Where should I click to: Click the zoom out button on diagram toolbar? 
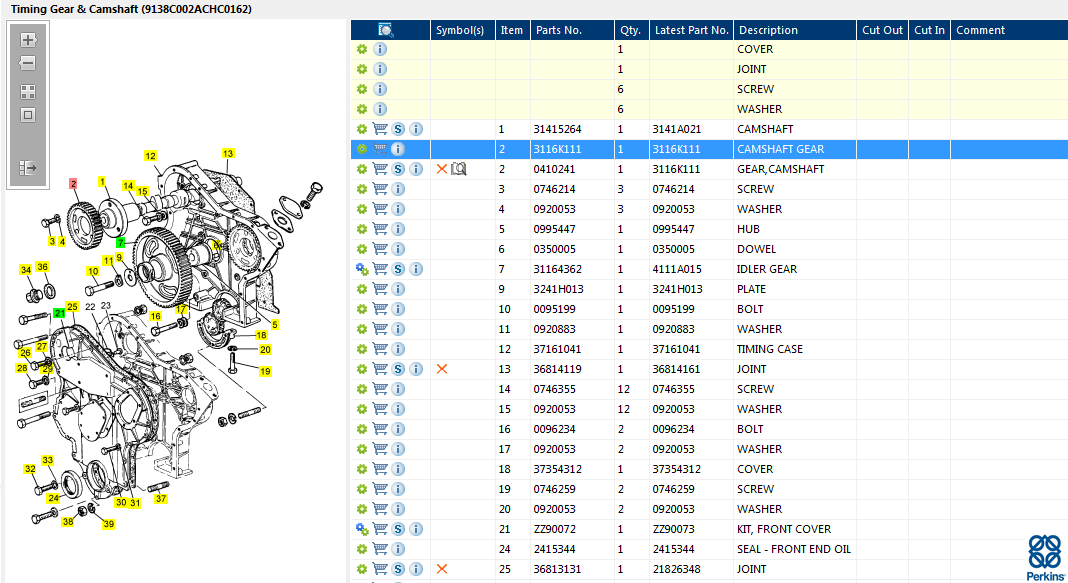(28, 63)
